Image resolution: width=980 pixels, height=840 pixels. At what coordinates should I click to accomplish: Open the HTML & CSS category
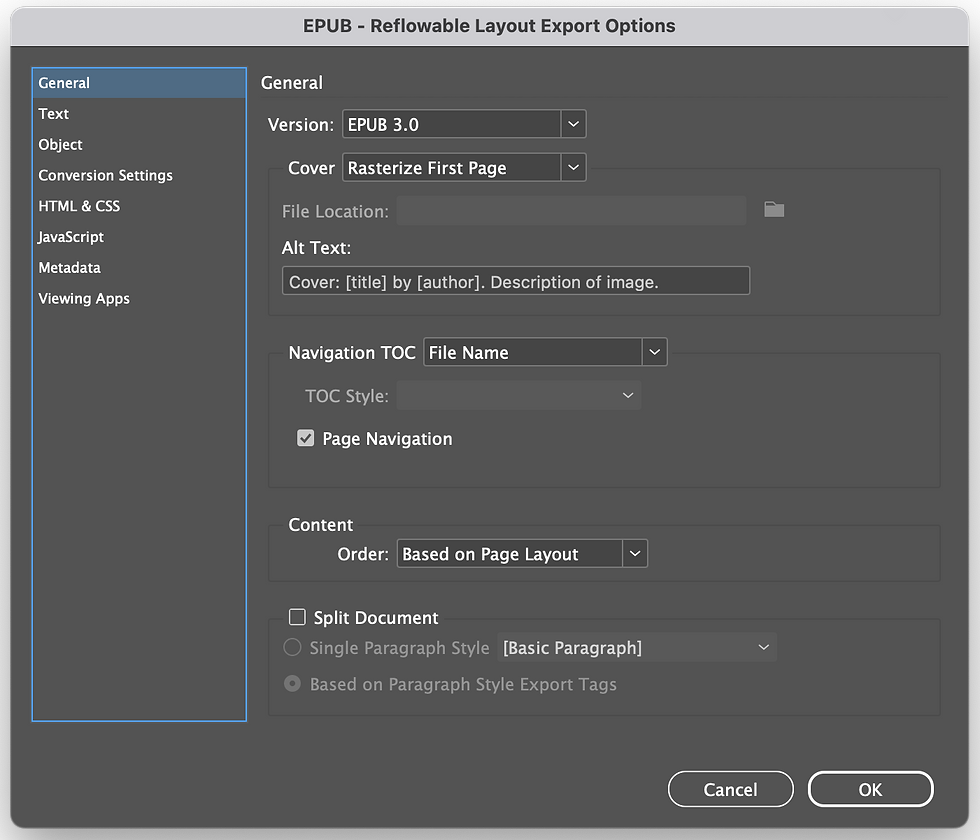click(x=139, y=206)
